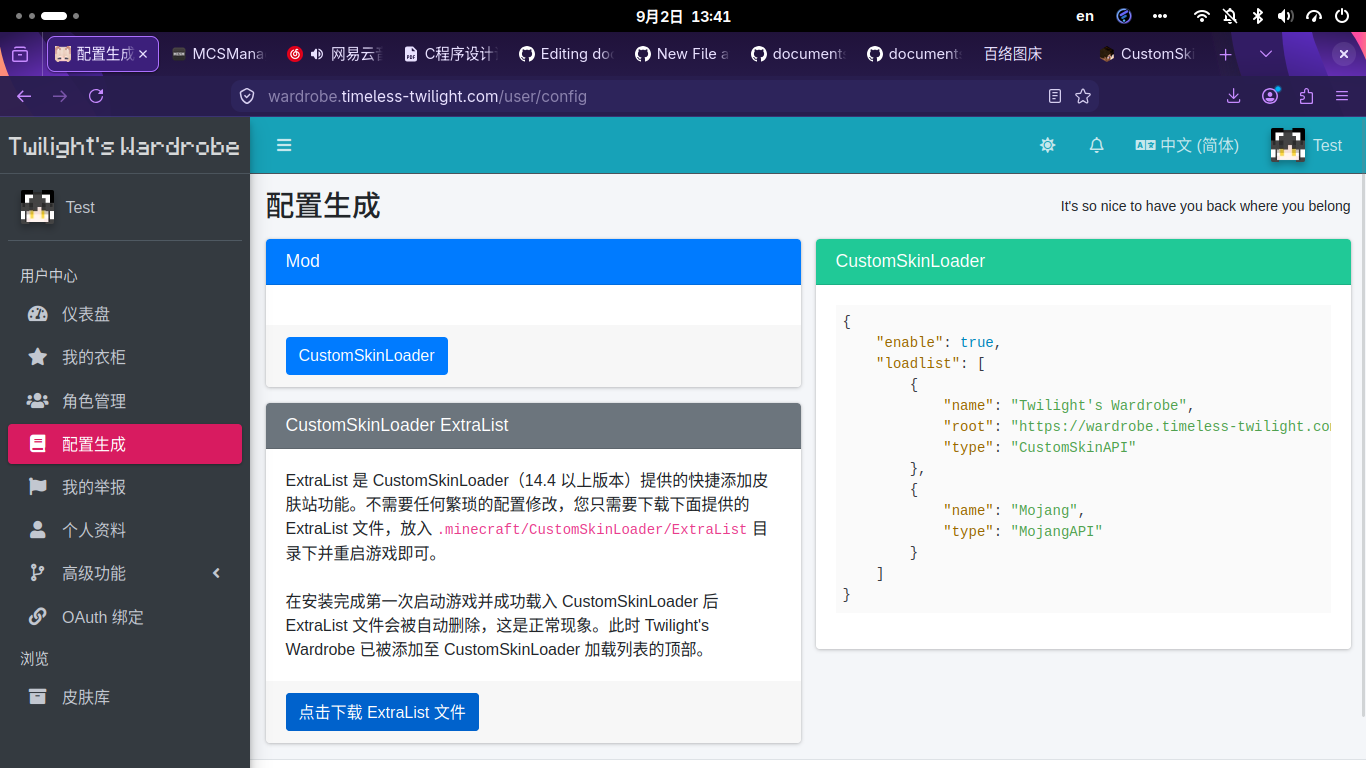Switch color theme via sun icon
1366x768 pixels.
1047,145
